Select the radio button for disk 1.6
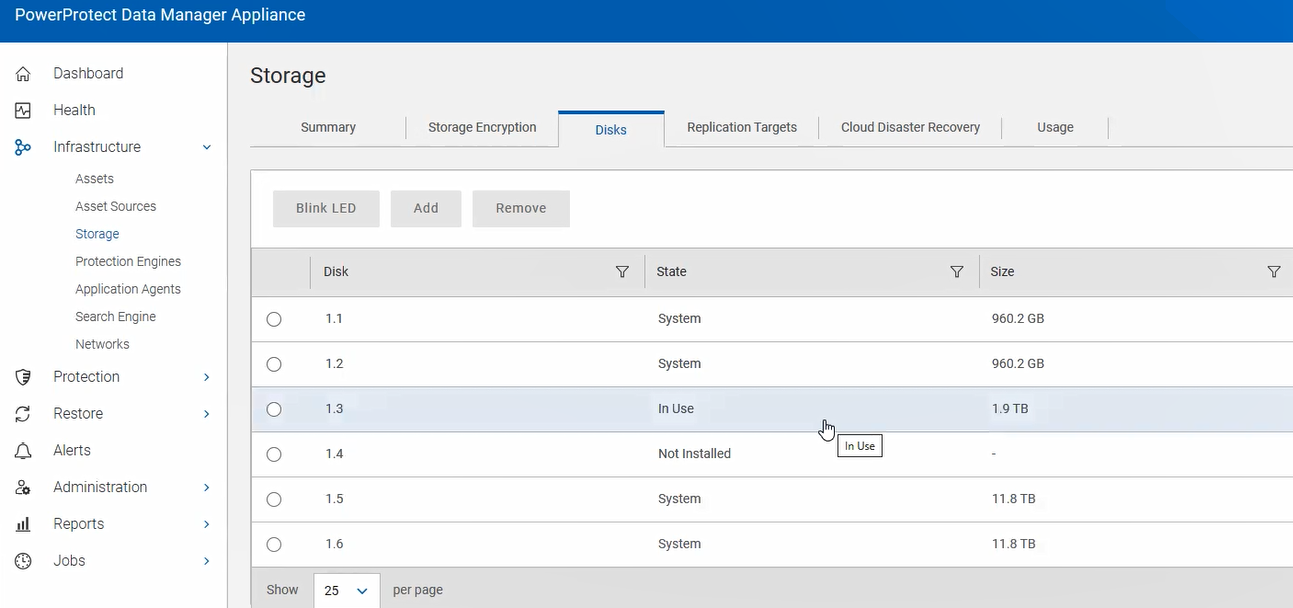This screenshot has width=1293, height=608. click(x=274, y=544)
